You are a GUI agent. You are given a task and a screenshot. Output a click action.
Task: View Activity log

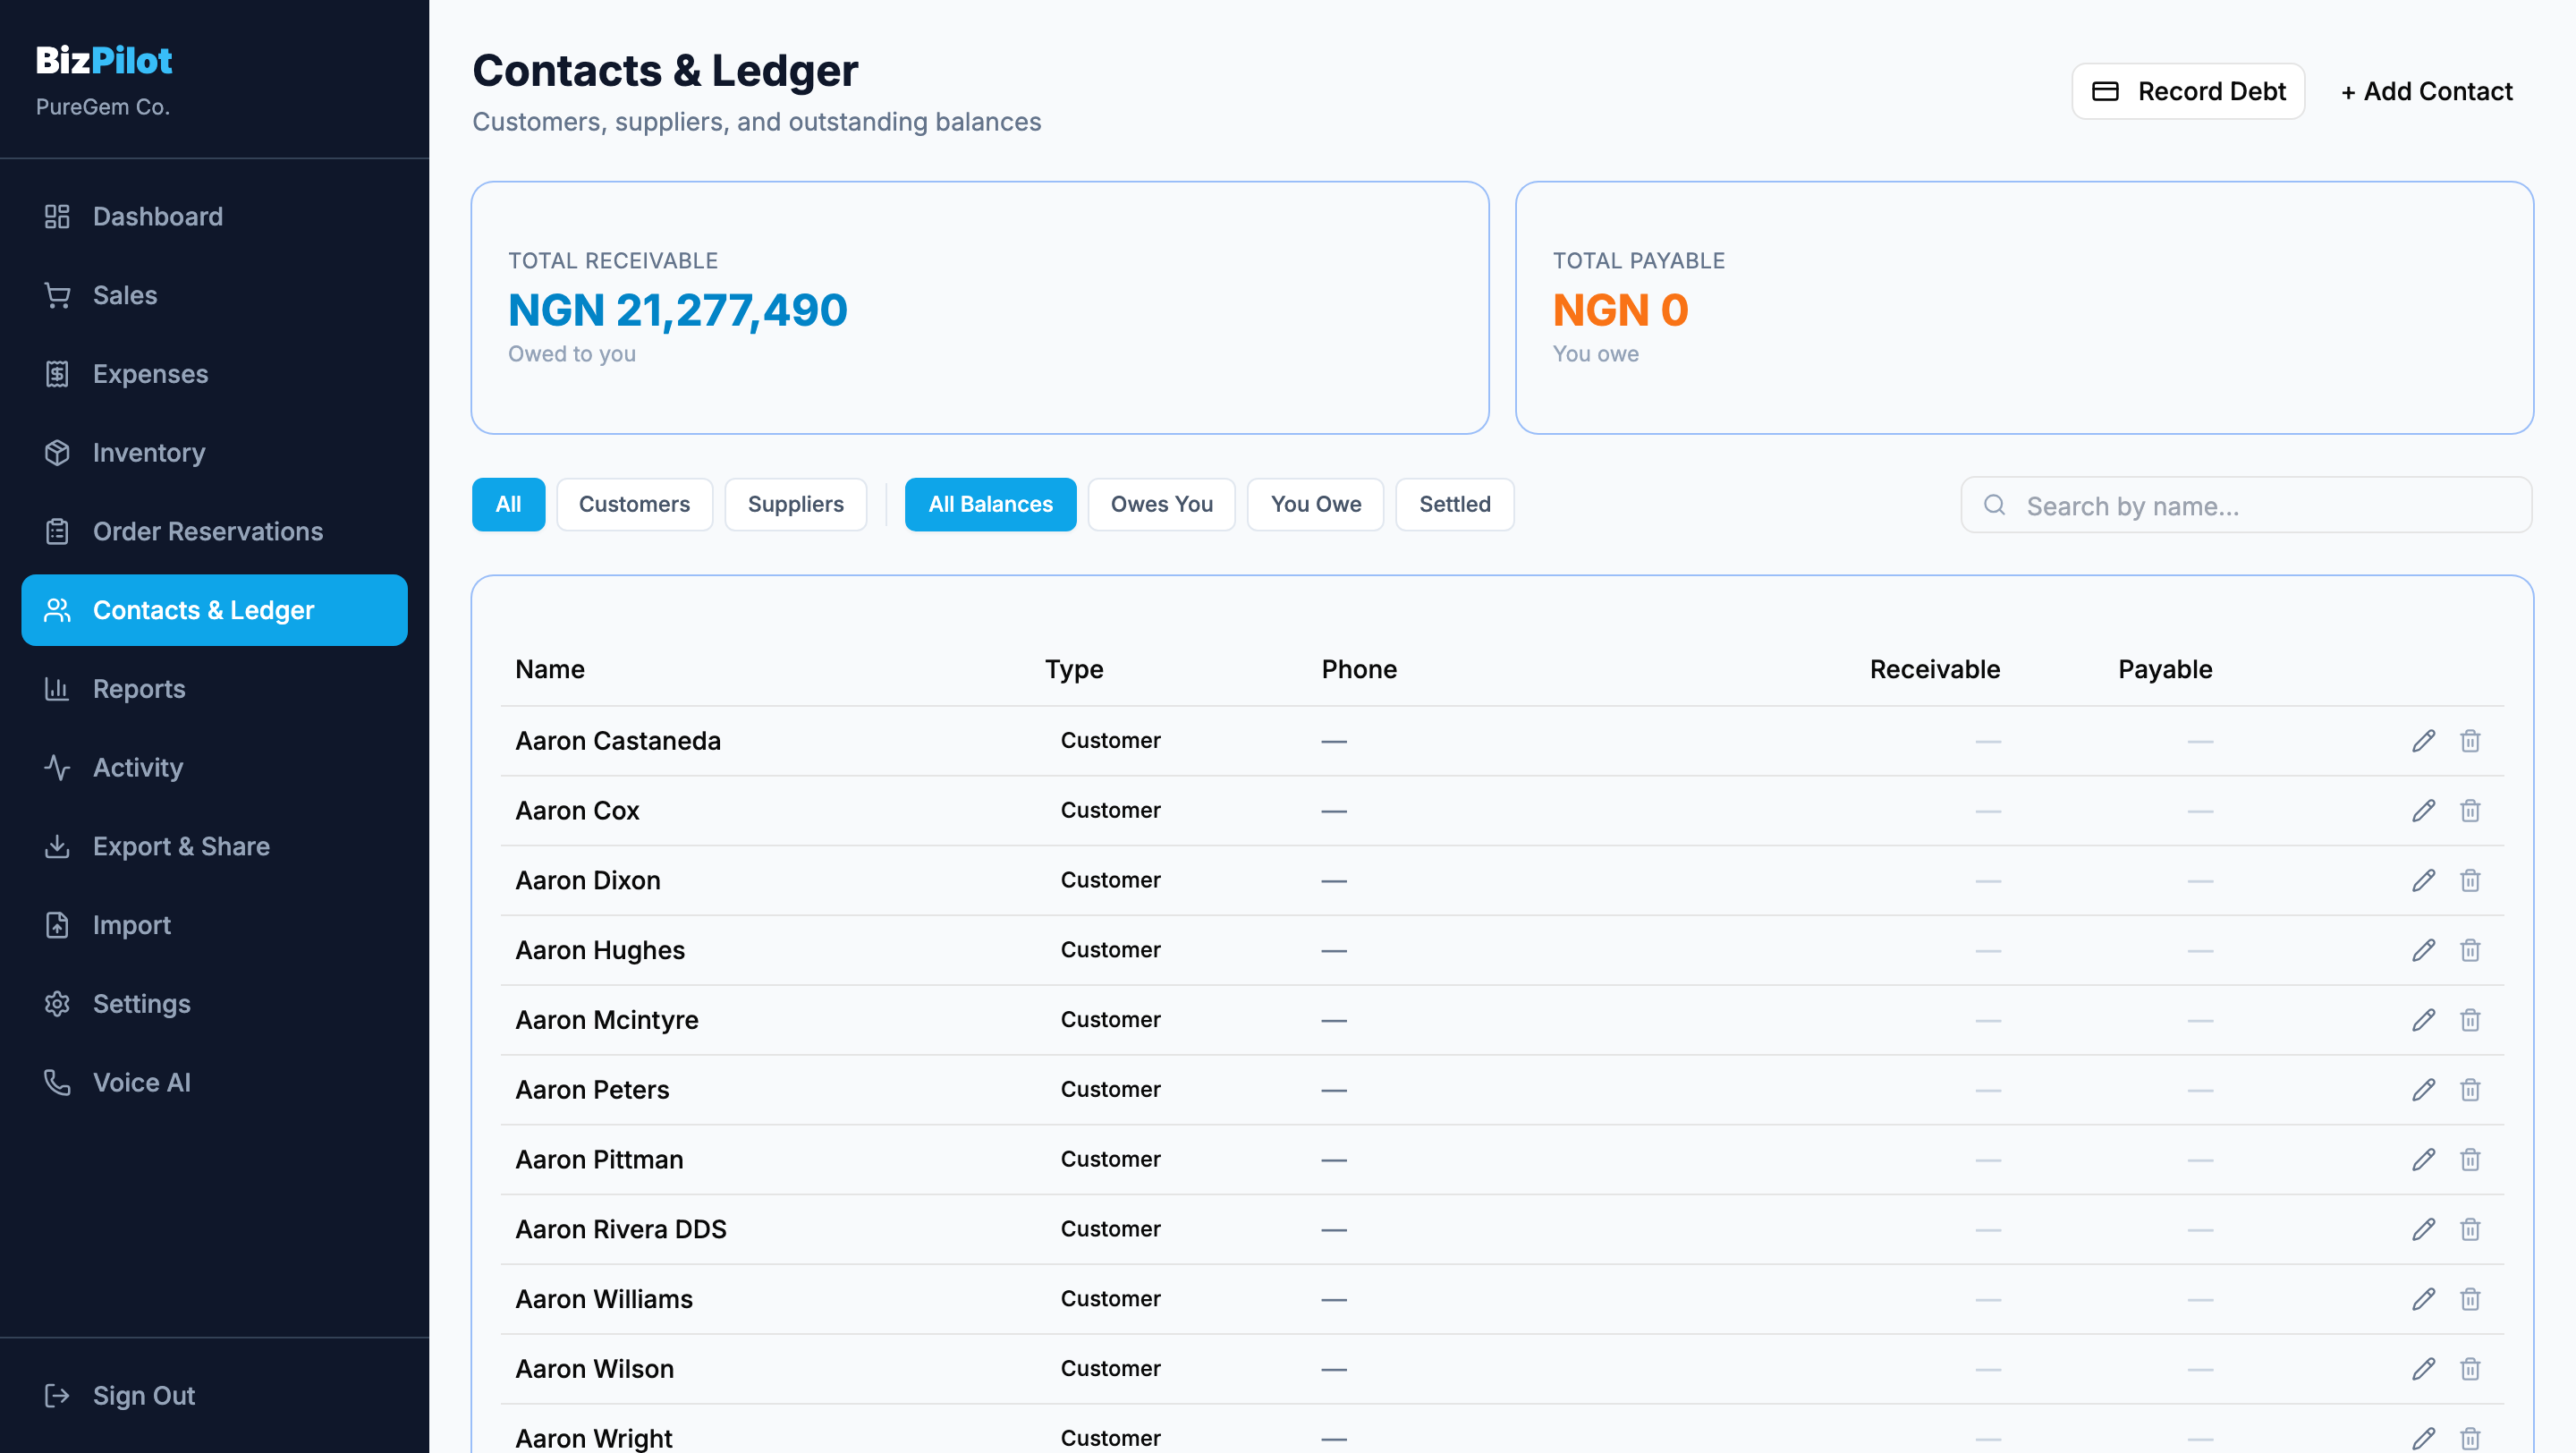click(x=214, y=768)
